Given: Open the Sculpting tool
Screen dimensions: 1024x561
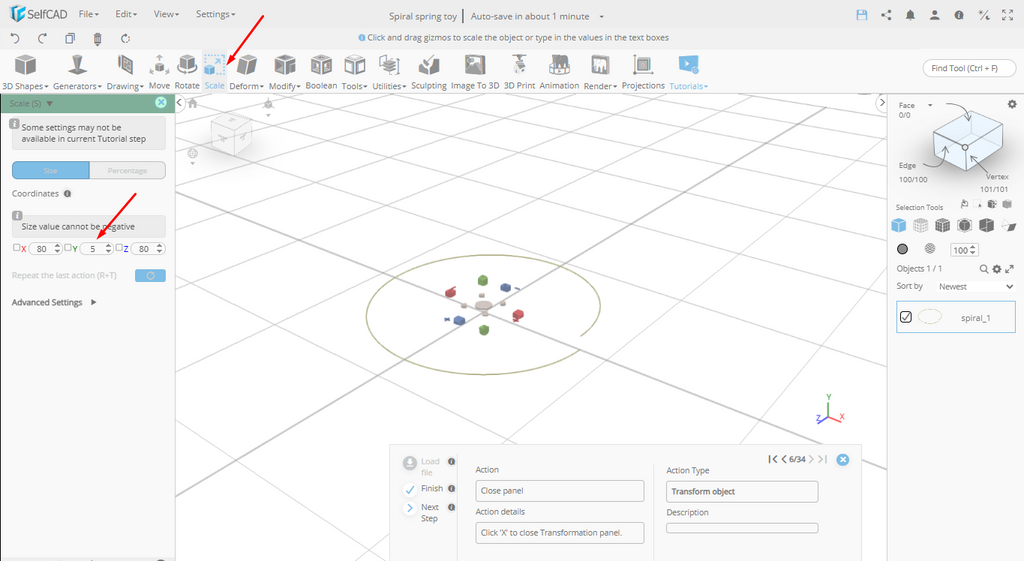Looking at the screenshot, I should (428, 72).
